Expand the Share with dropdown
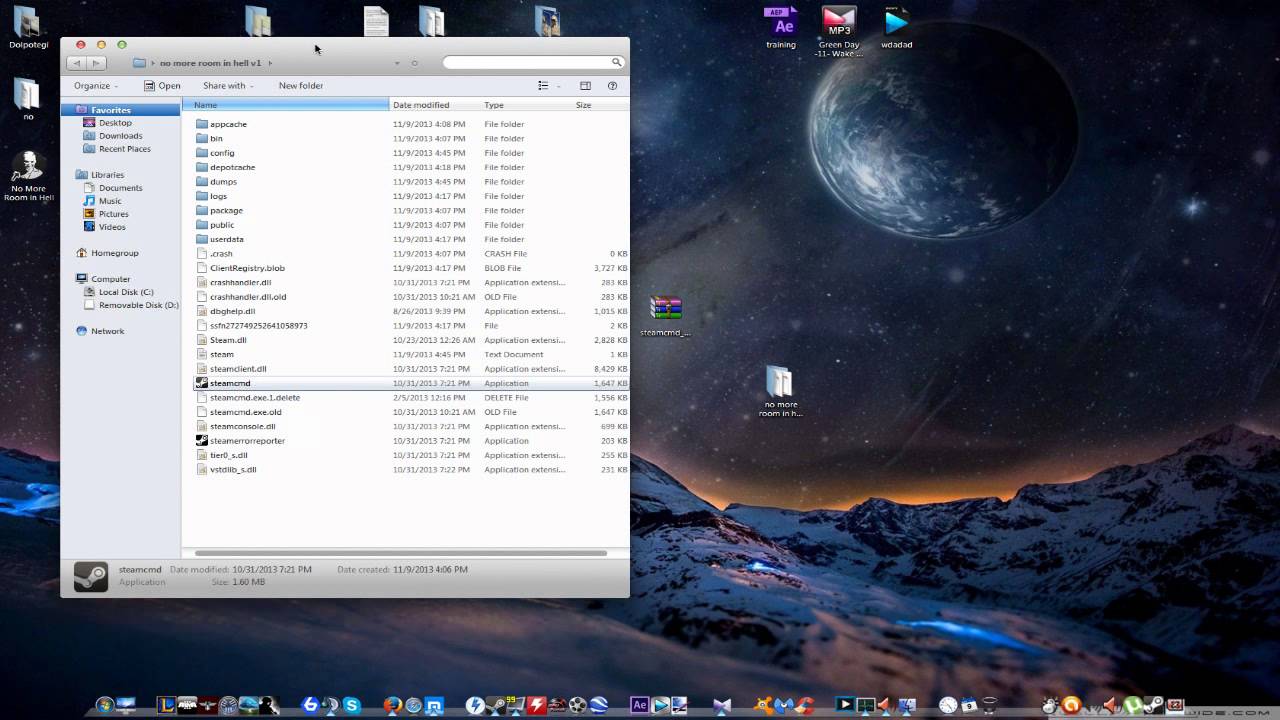The height and width of the screenshot is (720, 1280). [x=228, y=85]
